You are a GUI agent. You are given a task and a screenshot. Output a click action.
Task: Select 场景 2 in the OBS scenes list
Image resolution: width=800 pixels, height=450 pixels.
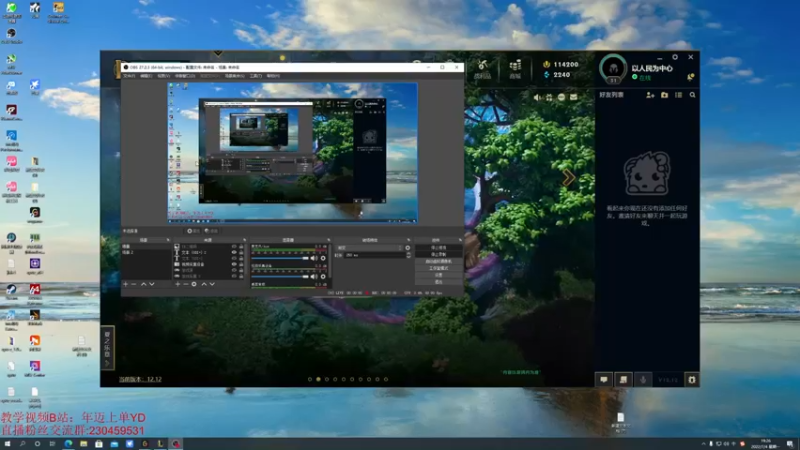coord(146,253)
